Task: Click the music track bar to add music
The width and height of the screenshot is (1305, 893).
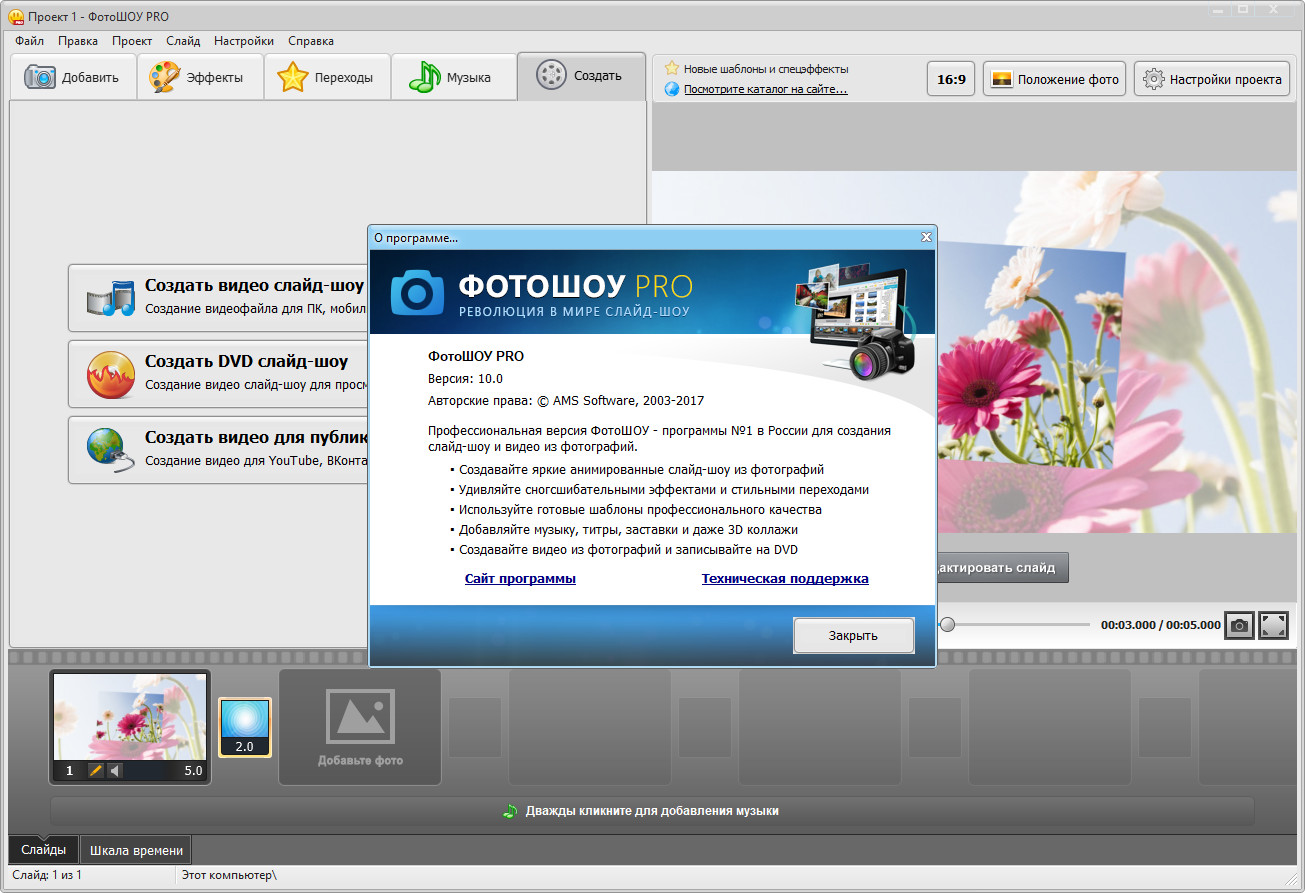Action: tap(652, 811)
